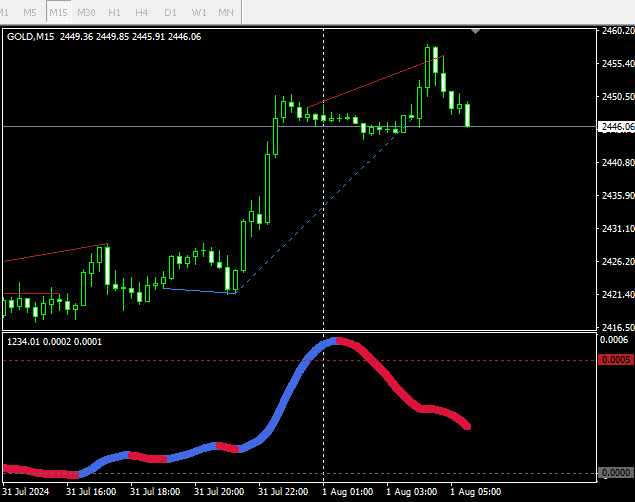The image size is (635, 502).
Task: Set the chart to monthly MN
Action: coord(227,12)
